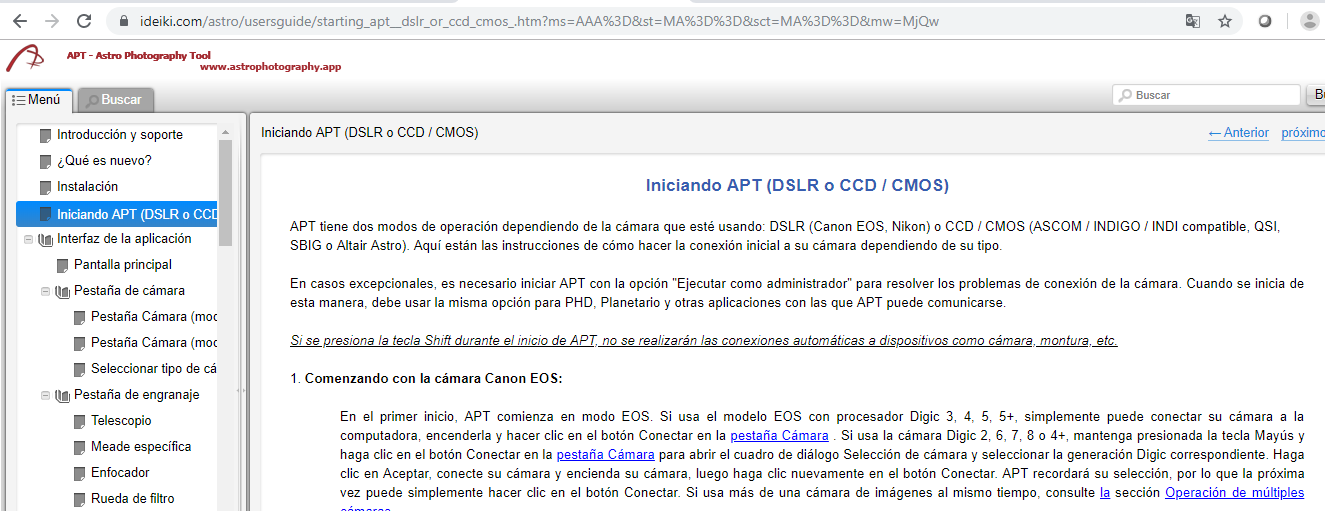Click the APT logo

(24, 58)
